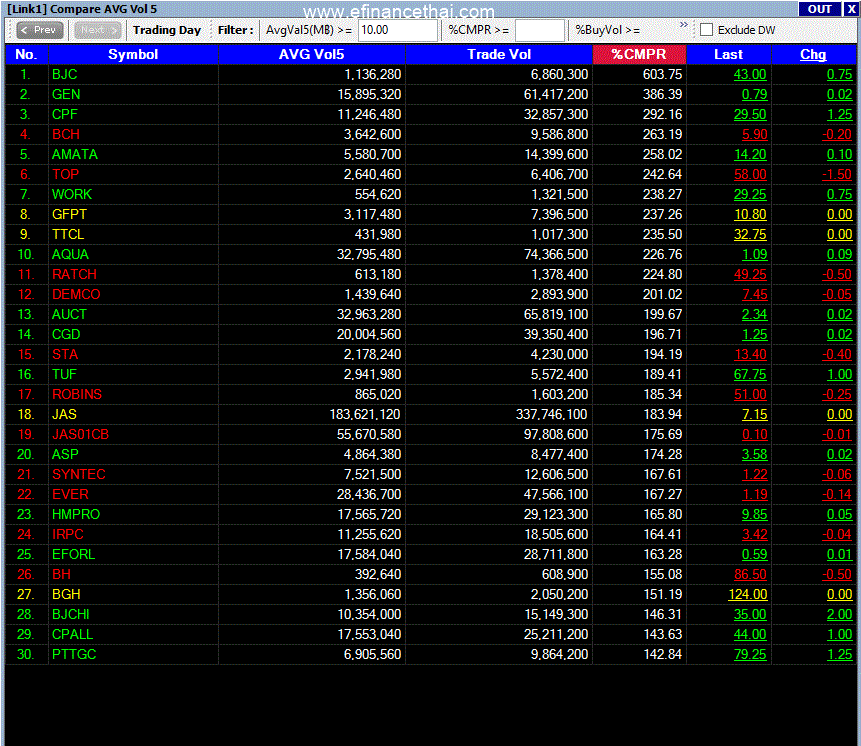The image size is (861, 746).
Task: Select the HMPRO symbol
Action: (76, 514)
